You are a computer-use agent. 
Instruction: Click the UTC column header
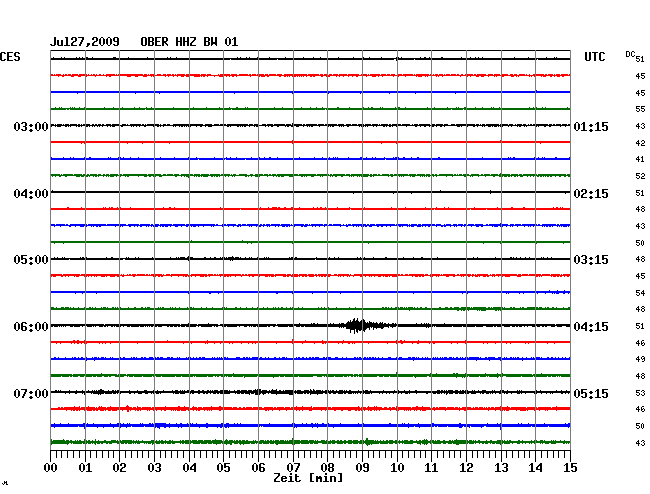point(594,57)
